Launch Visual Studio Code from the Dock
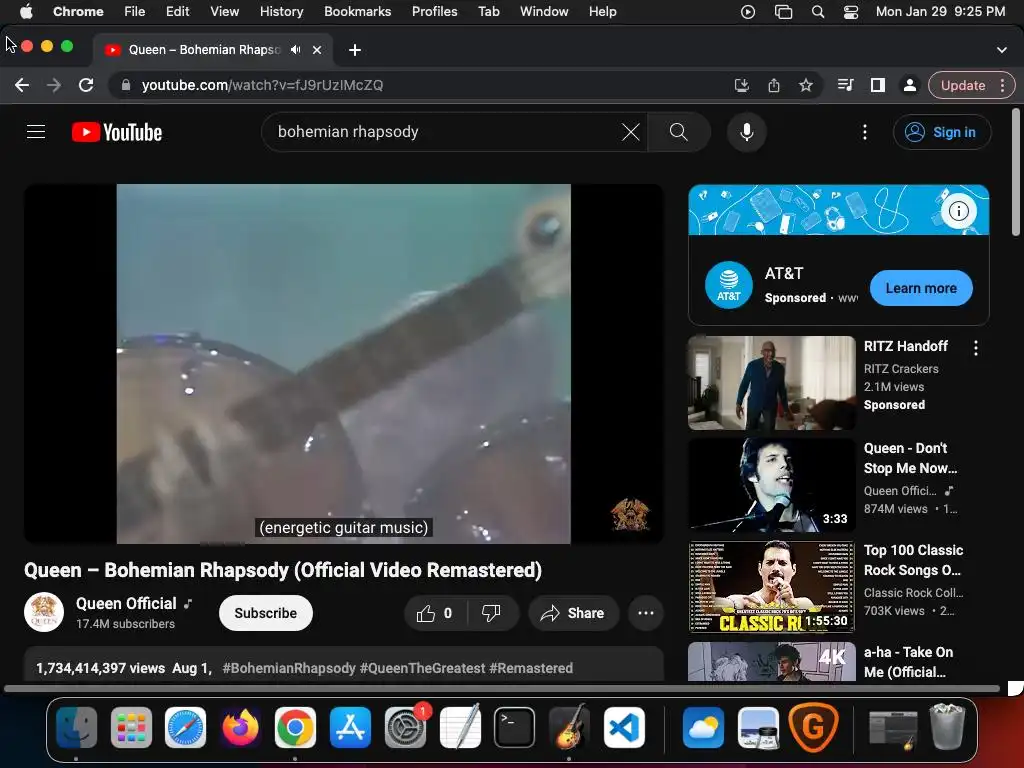Viewport: 1024px width, 768px height. click(624, 727)
